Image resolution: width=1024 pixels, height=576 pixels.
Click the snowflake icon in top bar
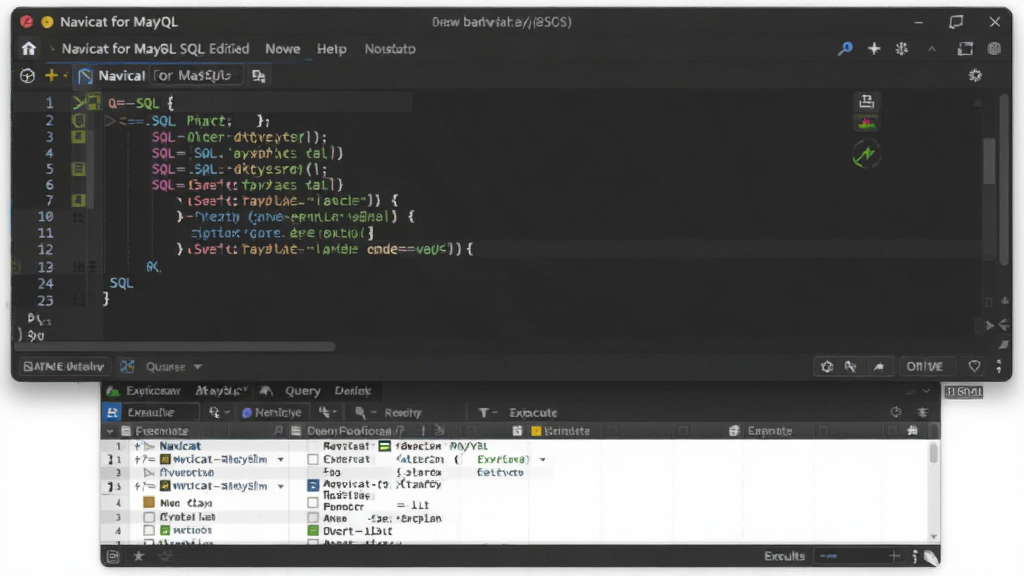(x=902, y=48)
